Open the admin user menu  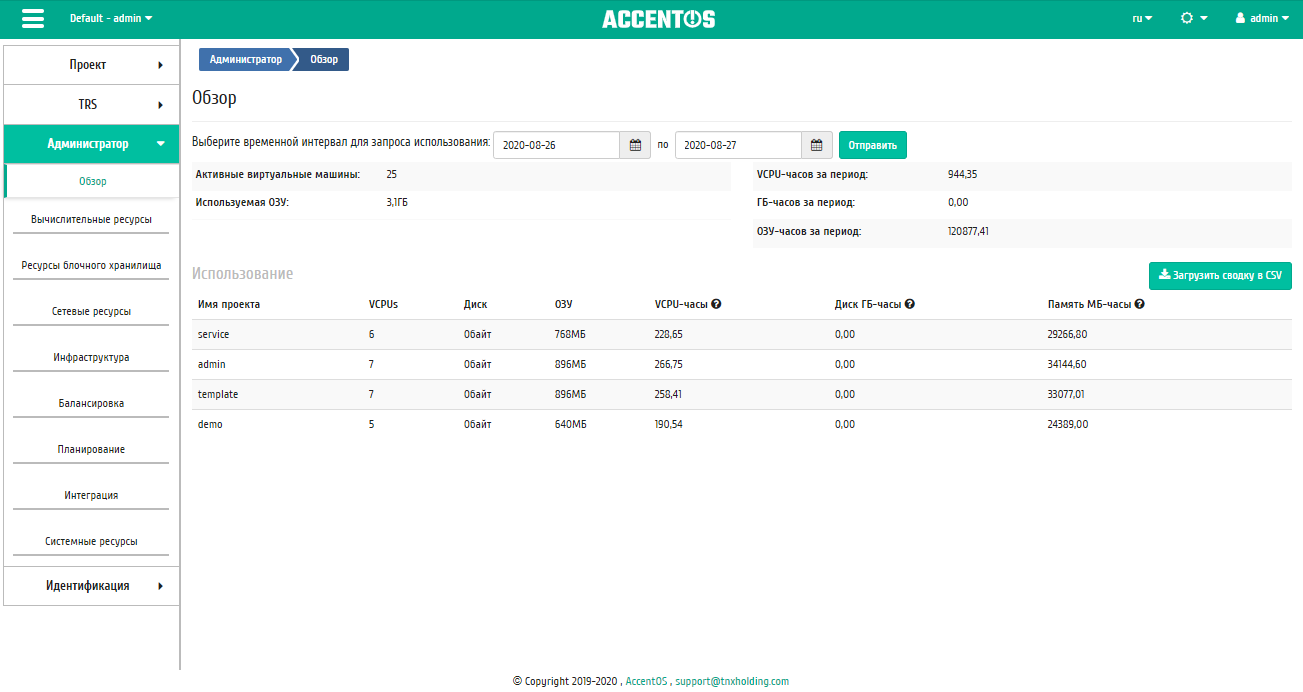1262,18
